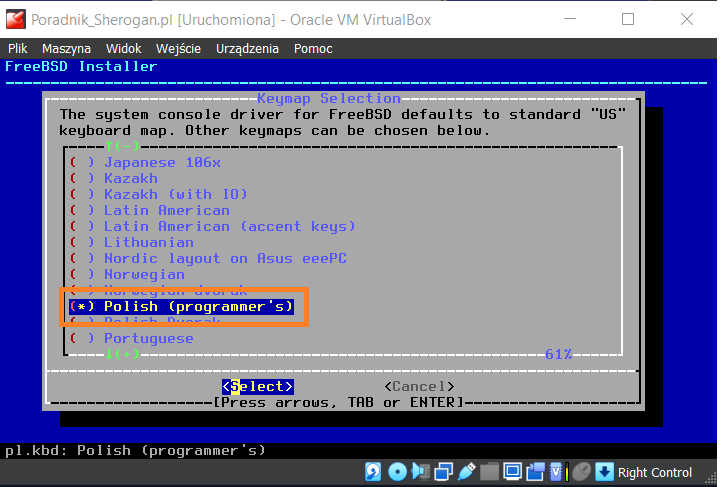Click the display settings status icon
Viewport: 722px width, 487px height.
coord(513,472)
